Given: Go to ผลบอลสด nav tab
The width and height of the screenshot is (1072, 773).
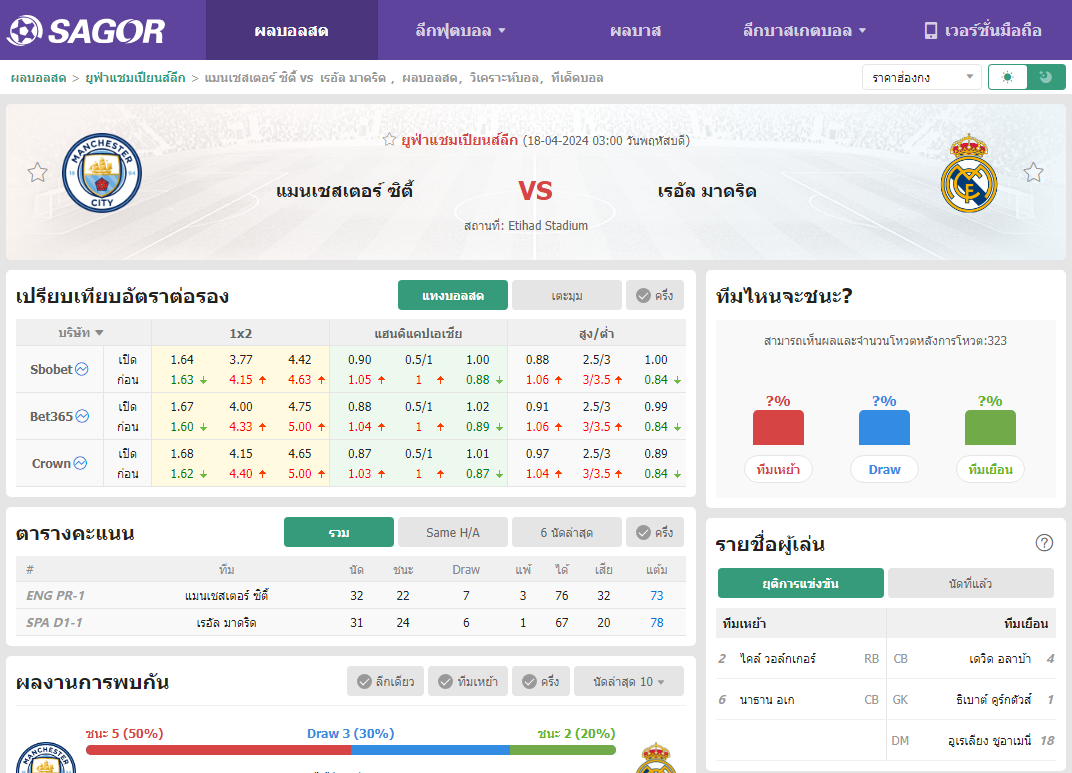Looking at the screenshot, I should coord(292,31).
